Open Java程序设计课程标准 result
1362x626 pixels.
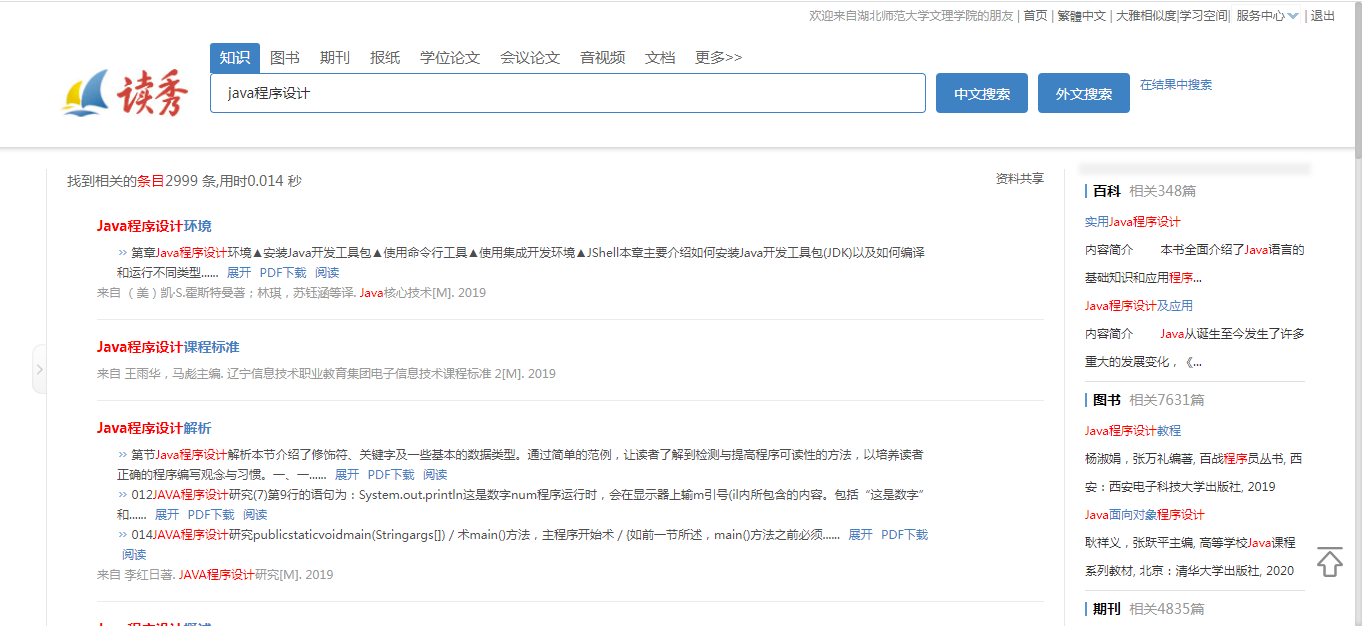168,347
